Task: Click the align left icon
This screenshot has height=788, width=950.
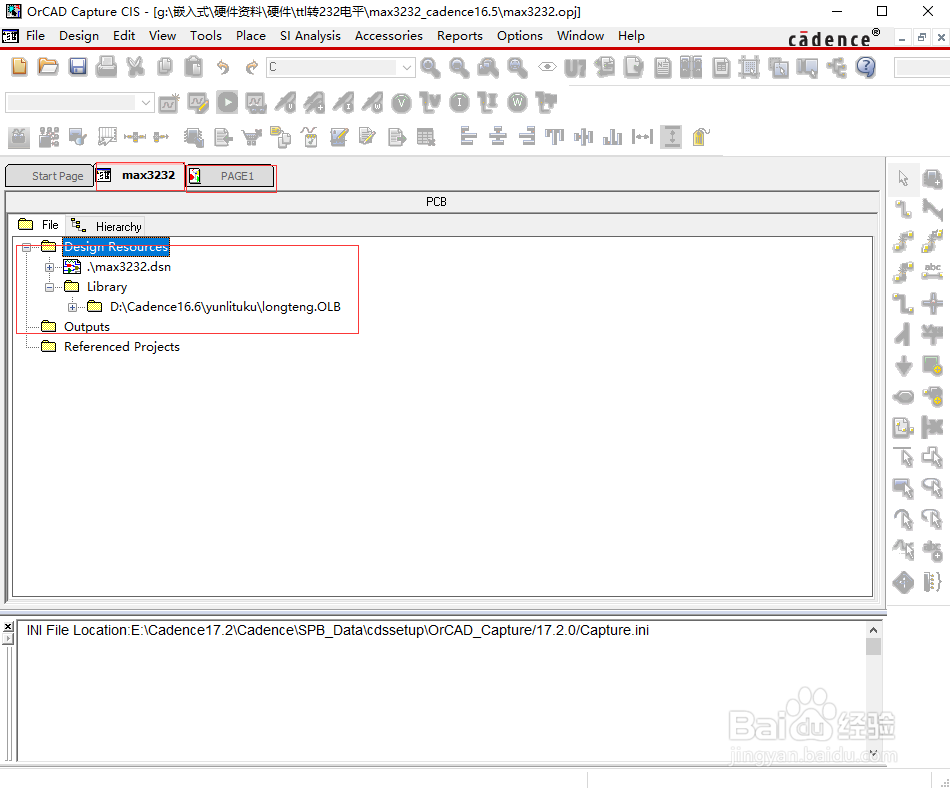Action: click(x=468, y=137)
